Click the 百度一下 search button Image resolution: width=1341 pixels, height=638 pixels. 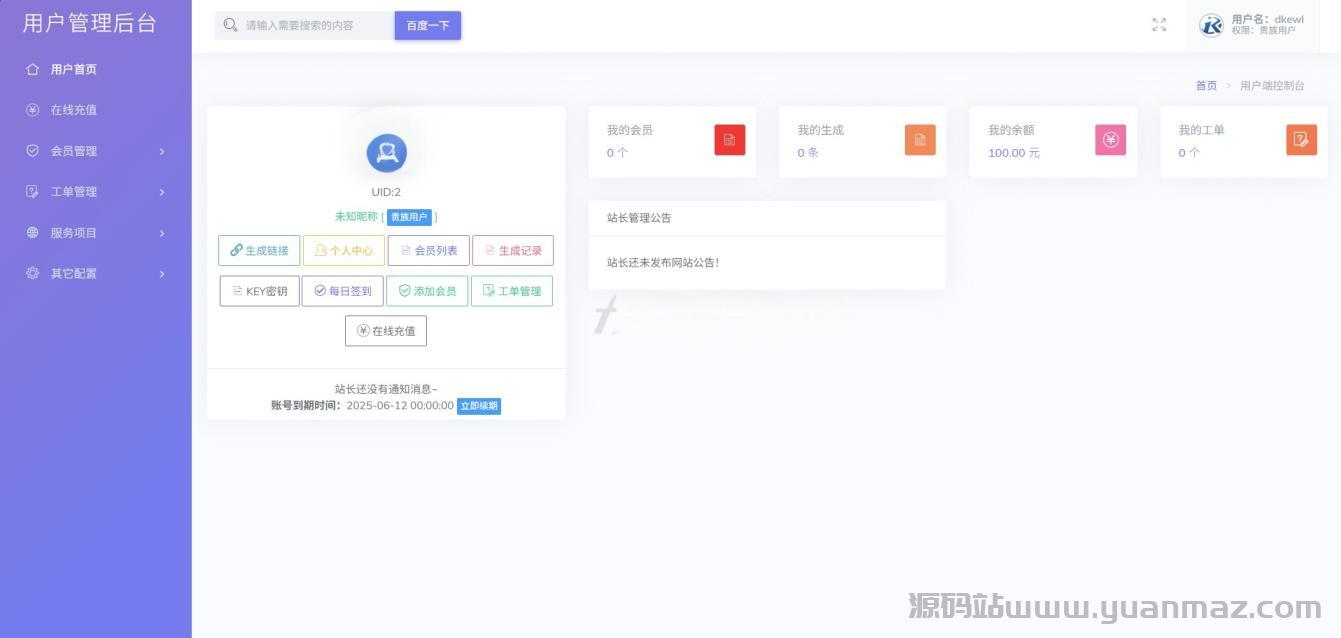[x=428, y=25]
